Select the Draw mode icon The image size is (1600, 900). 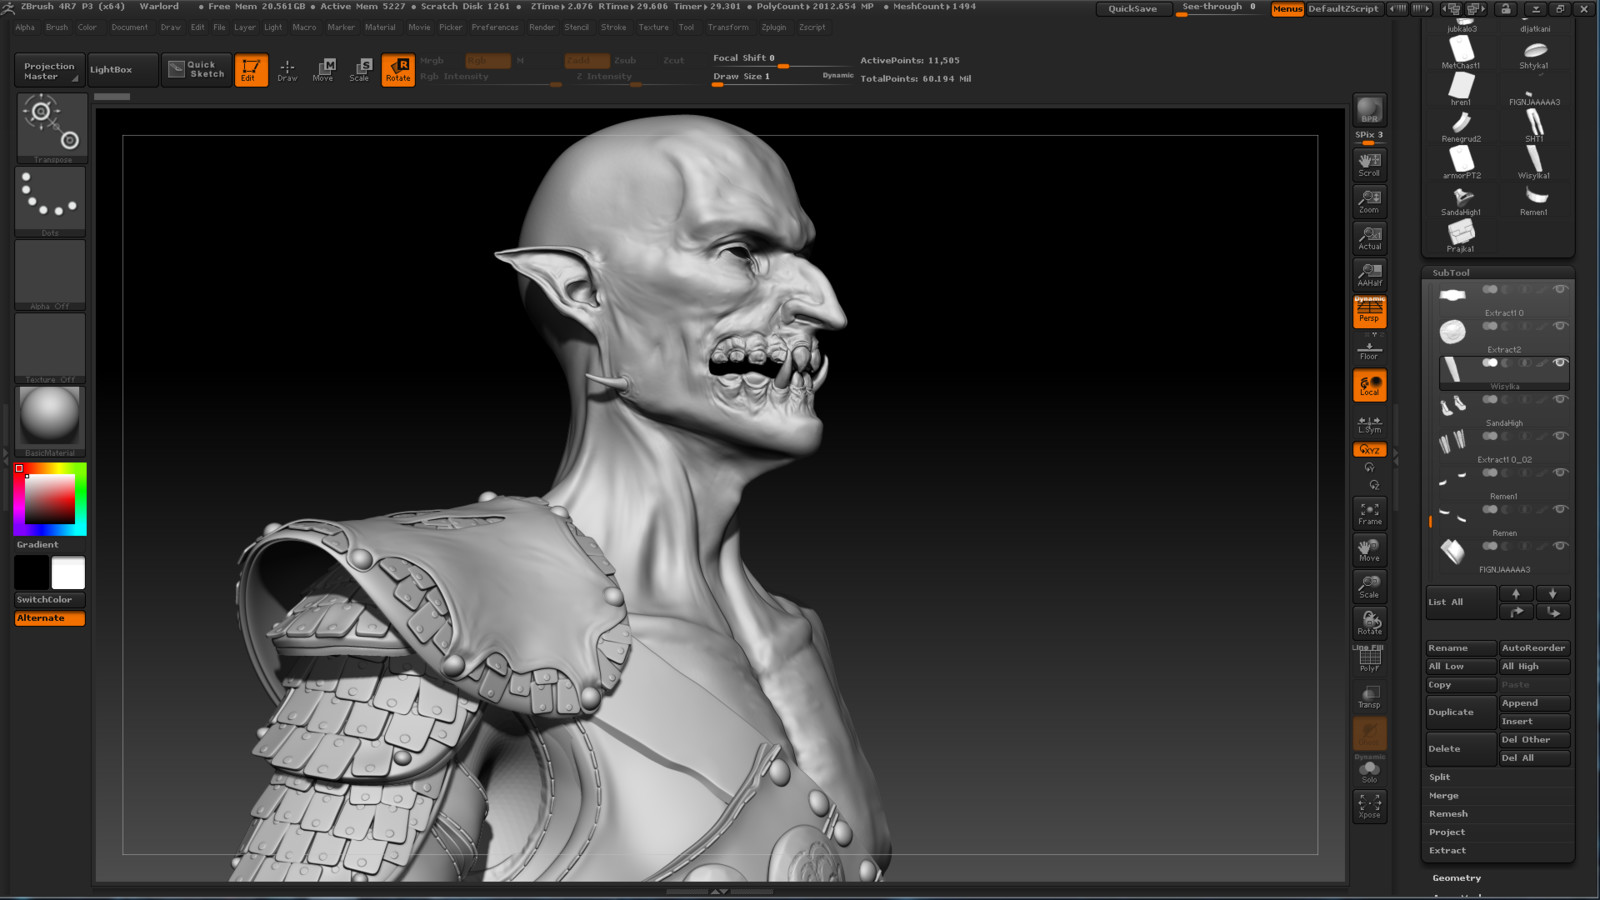(287, 70)
